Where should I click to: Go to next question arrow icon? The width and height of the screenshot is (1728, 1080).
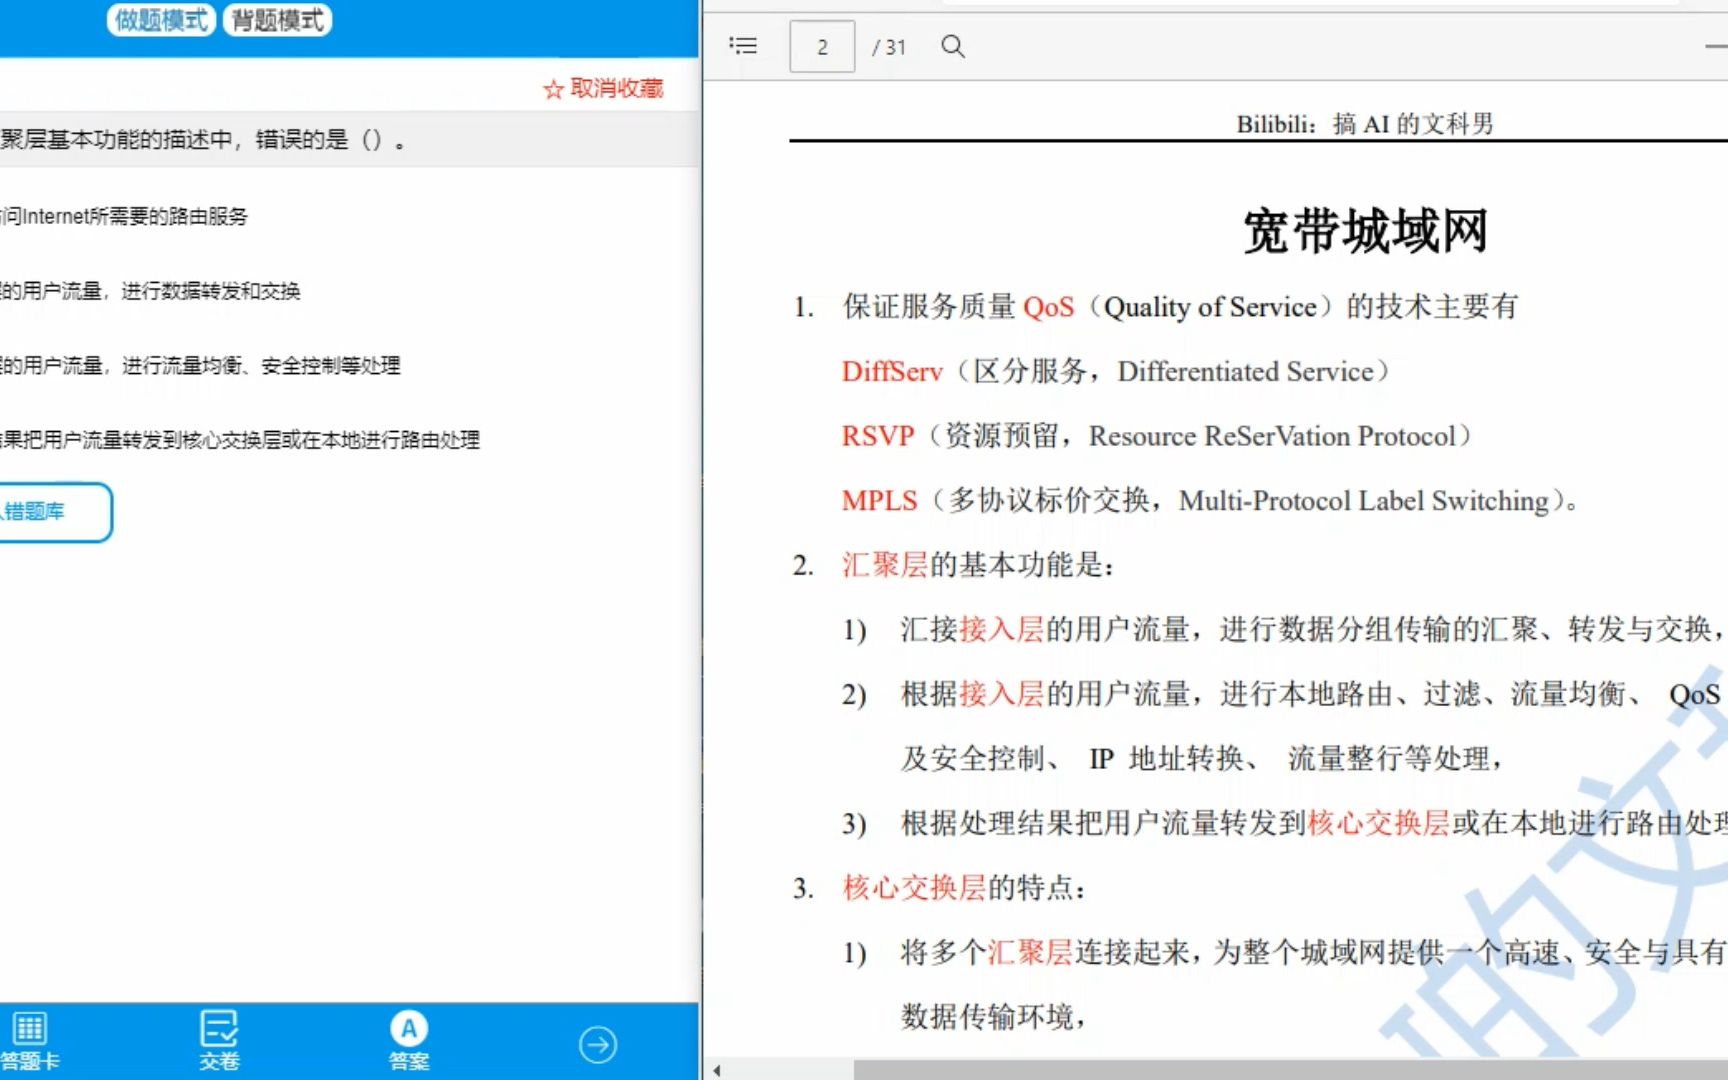[x=598, y=1045]
